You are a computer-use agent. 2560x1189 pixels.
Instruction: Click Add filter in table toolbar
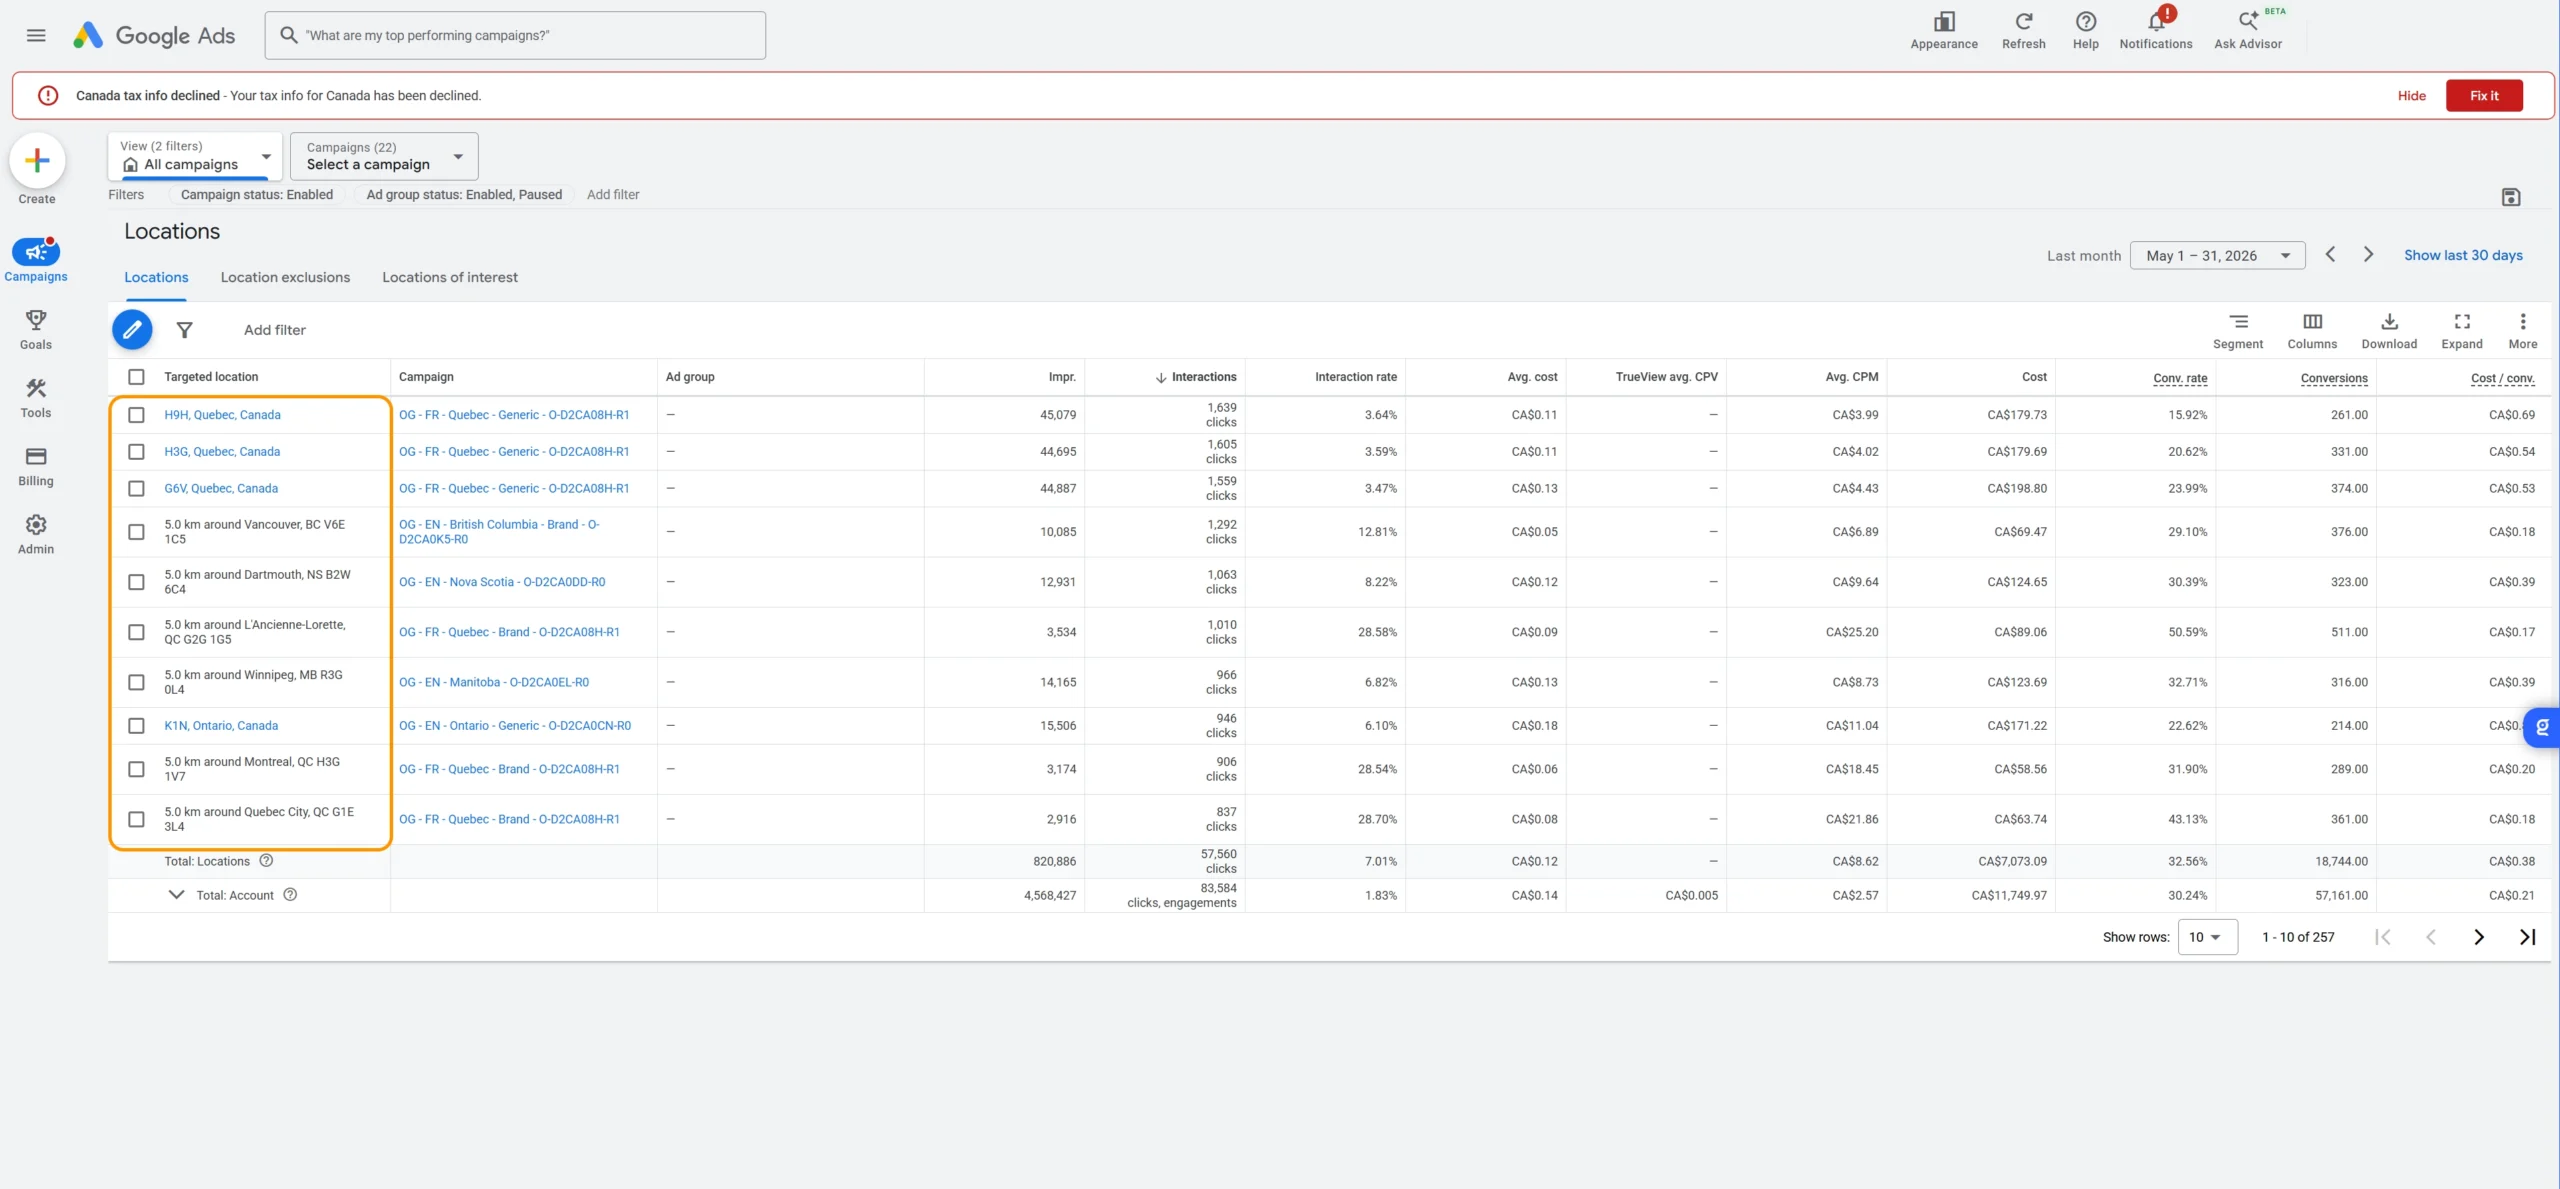pos(274,329)
